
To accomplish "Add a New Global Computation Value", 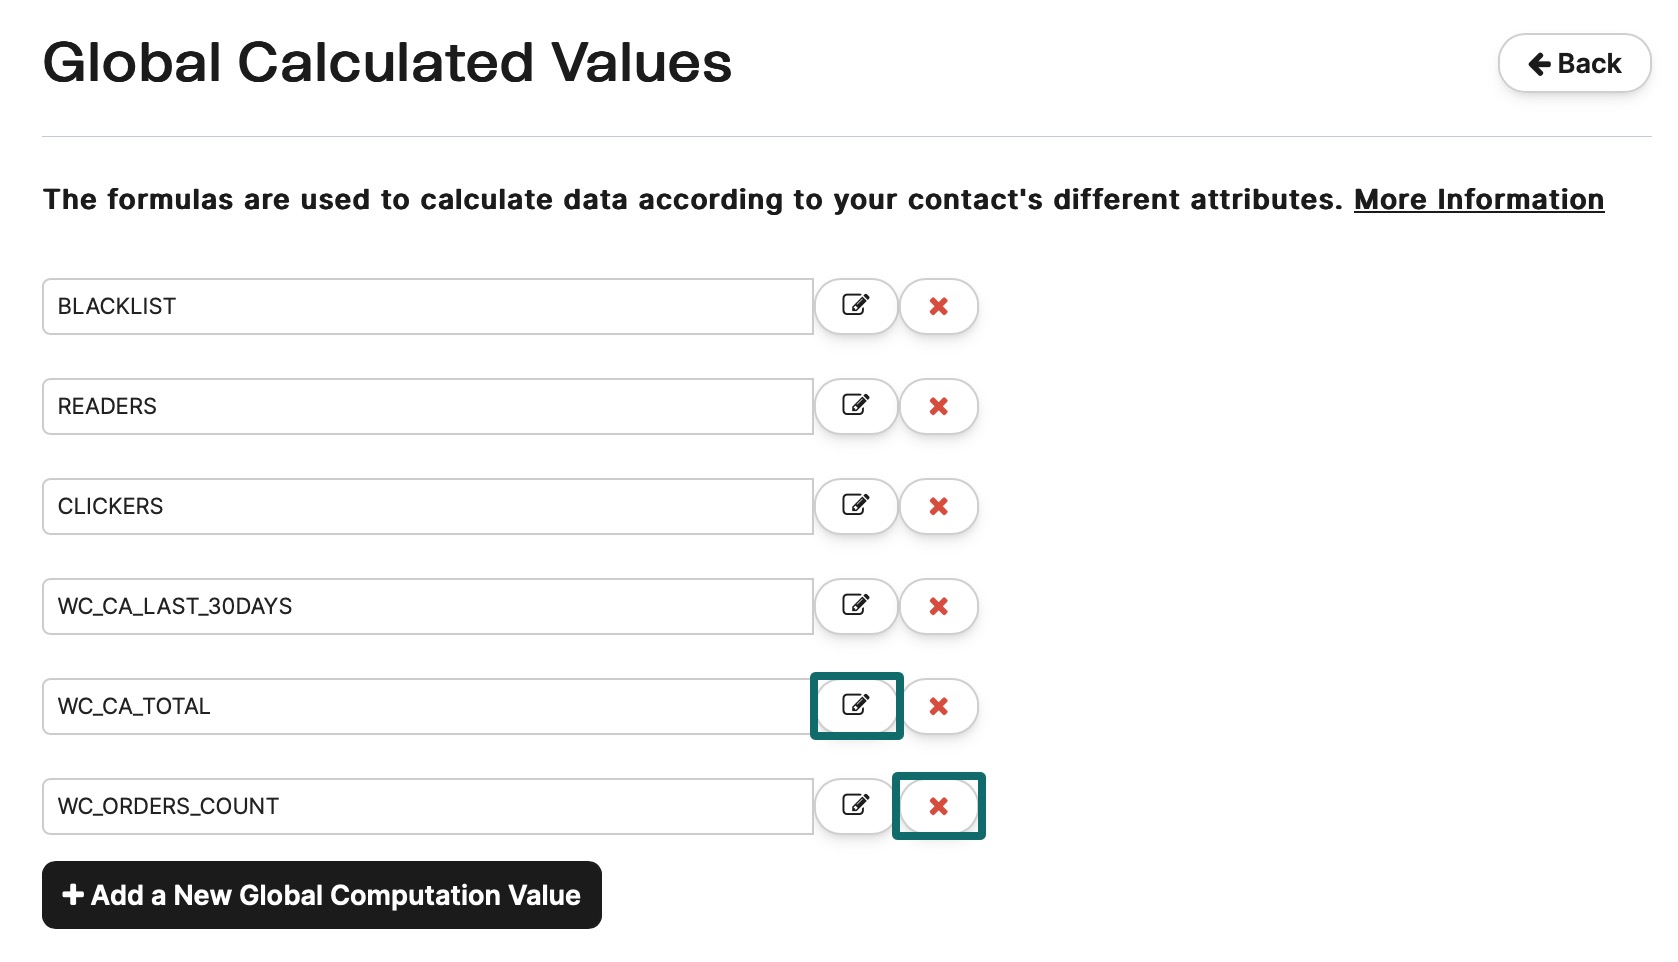I will (x=322, y=895).
